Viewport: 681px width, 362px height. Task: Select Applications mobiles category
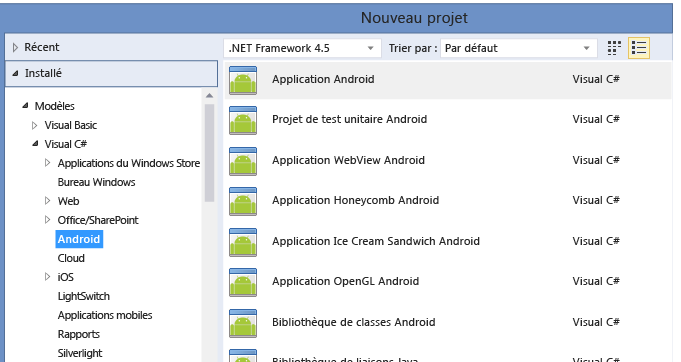pyautogui.click(x=105, y=315)
